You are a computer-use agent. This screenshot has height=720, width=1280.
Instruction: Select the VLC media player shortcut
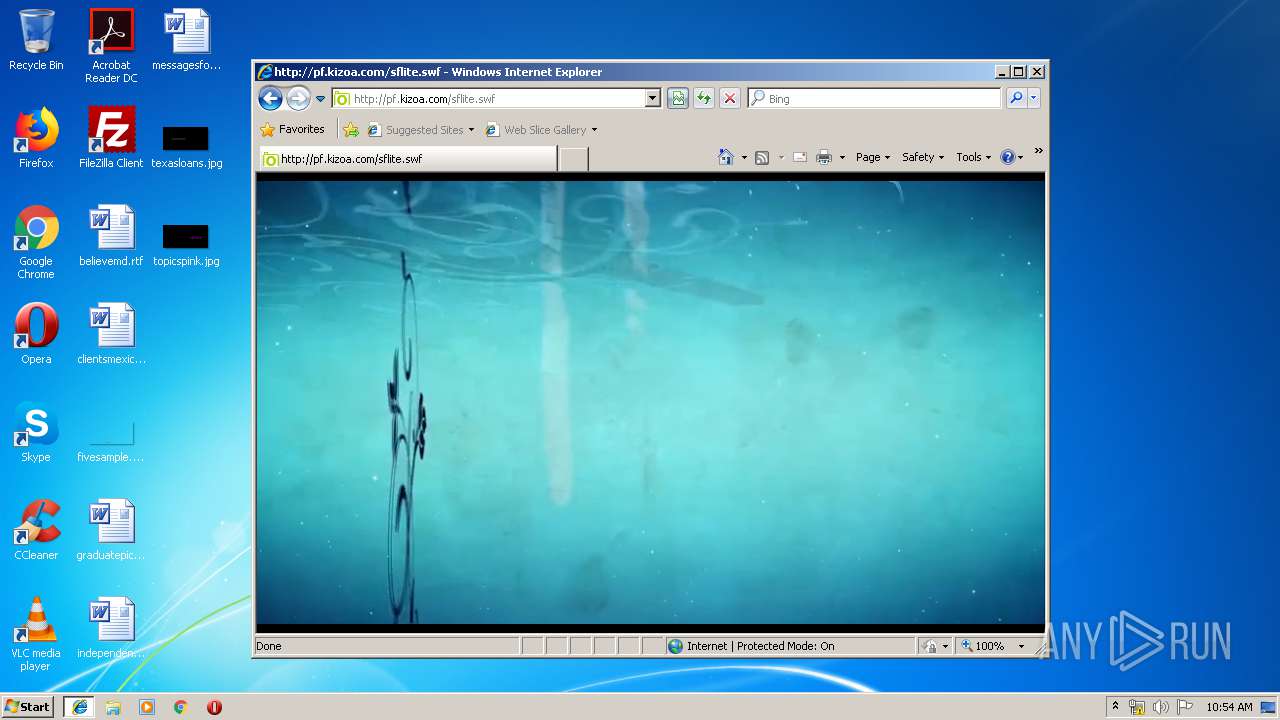coord(36,634)
